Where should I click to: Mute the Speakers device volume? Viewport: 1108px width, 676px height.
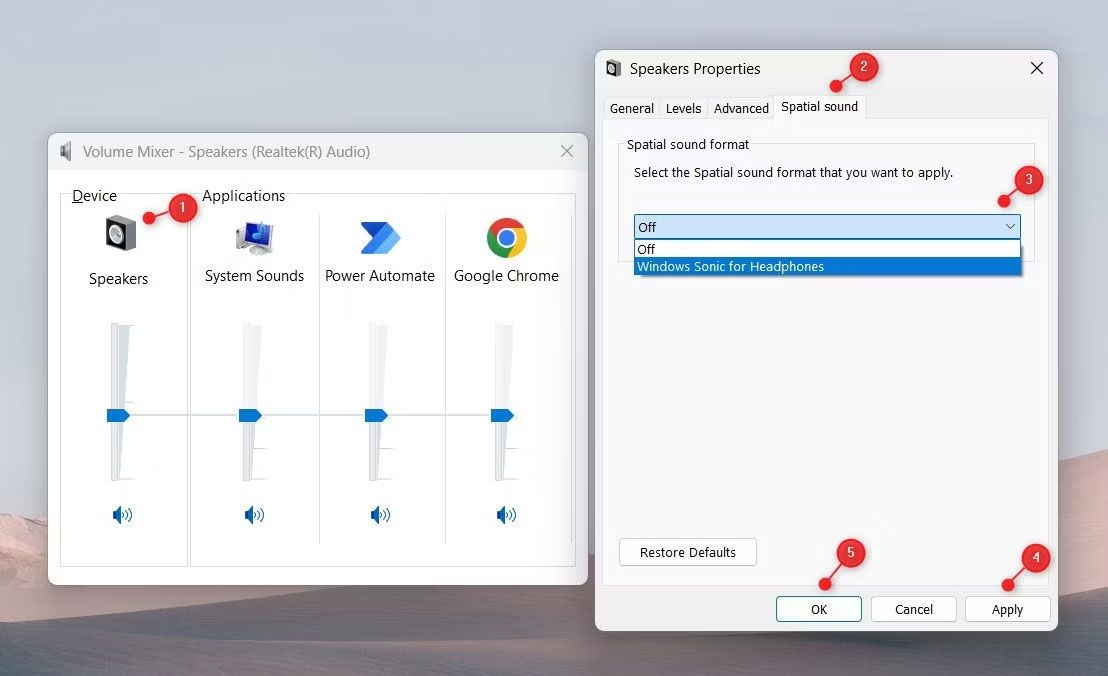122,515
